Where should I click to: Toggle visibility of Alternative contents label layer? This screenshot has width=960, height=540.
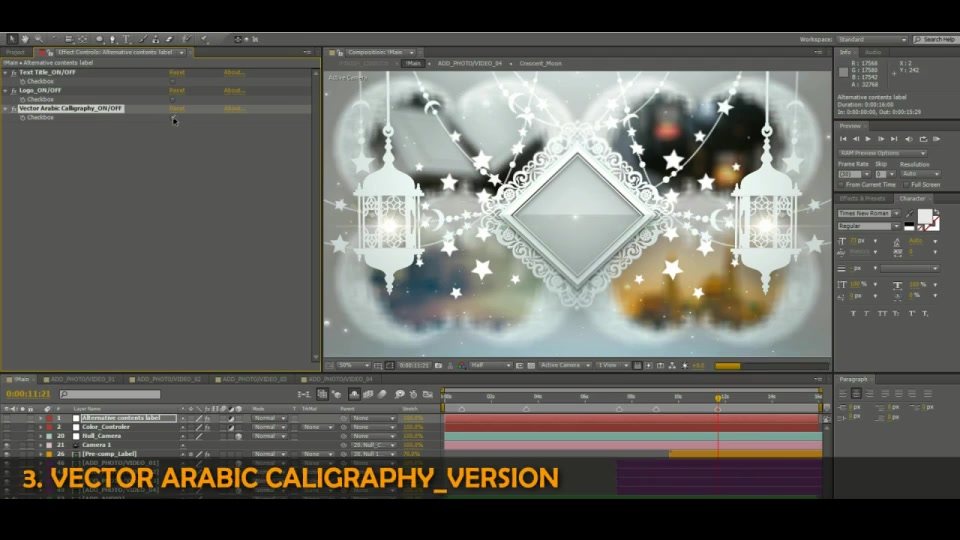point(7,418)
